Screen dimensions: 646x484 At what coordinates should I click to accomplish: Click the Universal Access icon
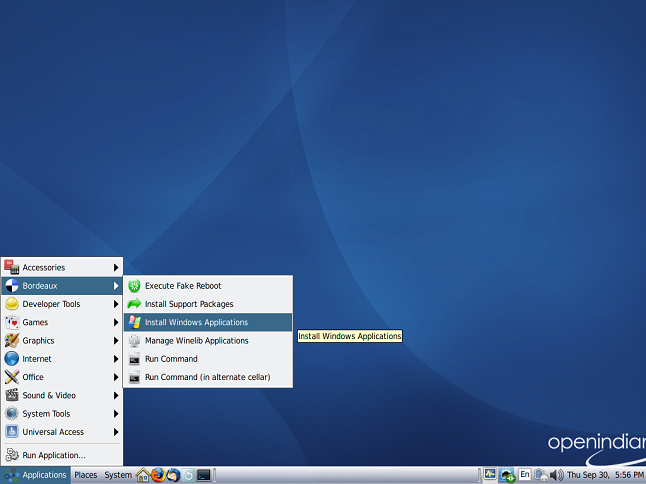tap(12, 432)
